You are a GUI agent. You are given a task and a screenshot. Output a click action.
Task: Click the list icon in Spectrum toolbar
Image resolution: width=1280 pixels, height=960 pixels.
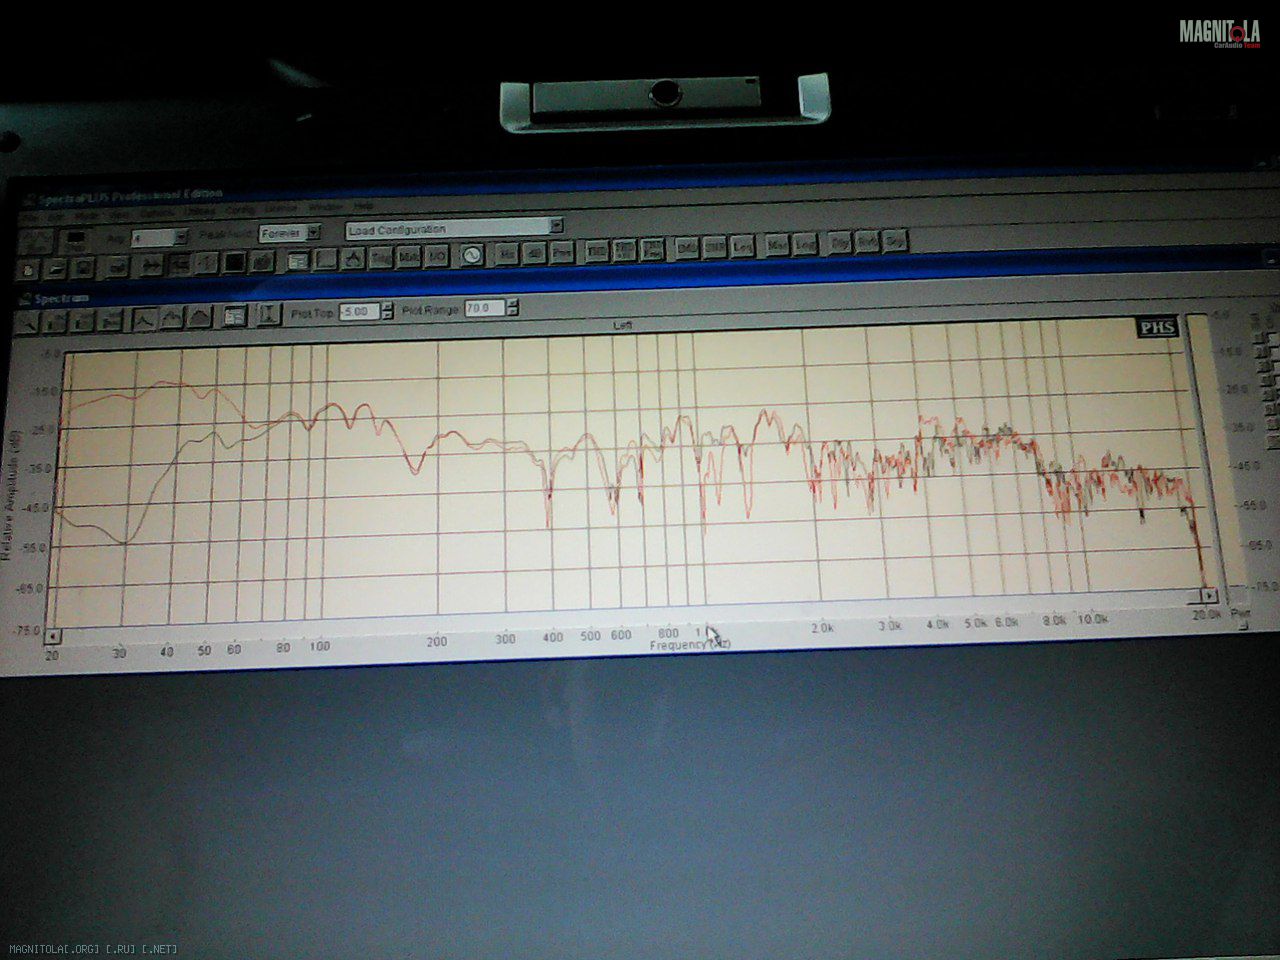(x=235, y=317)
